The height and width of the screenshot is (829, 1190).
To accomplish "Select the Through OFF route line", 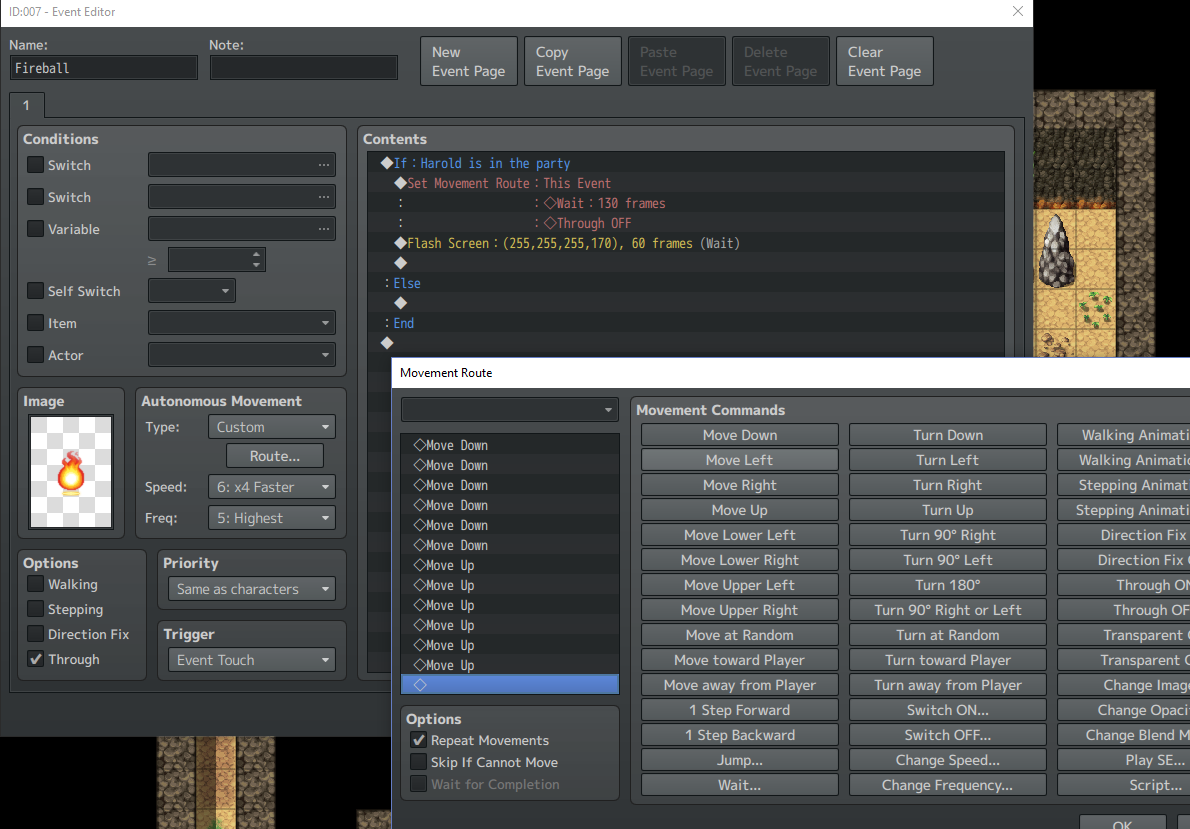I will [x=686, y=223].
